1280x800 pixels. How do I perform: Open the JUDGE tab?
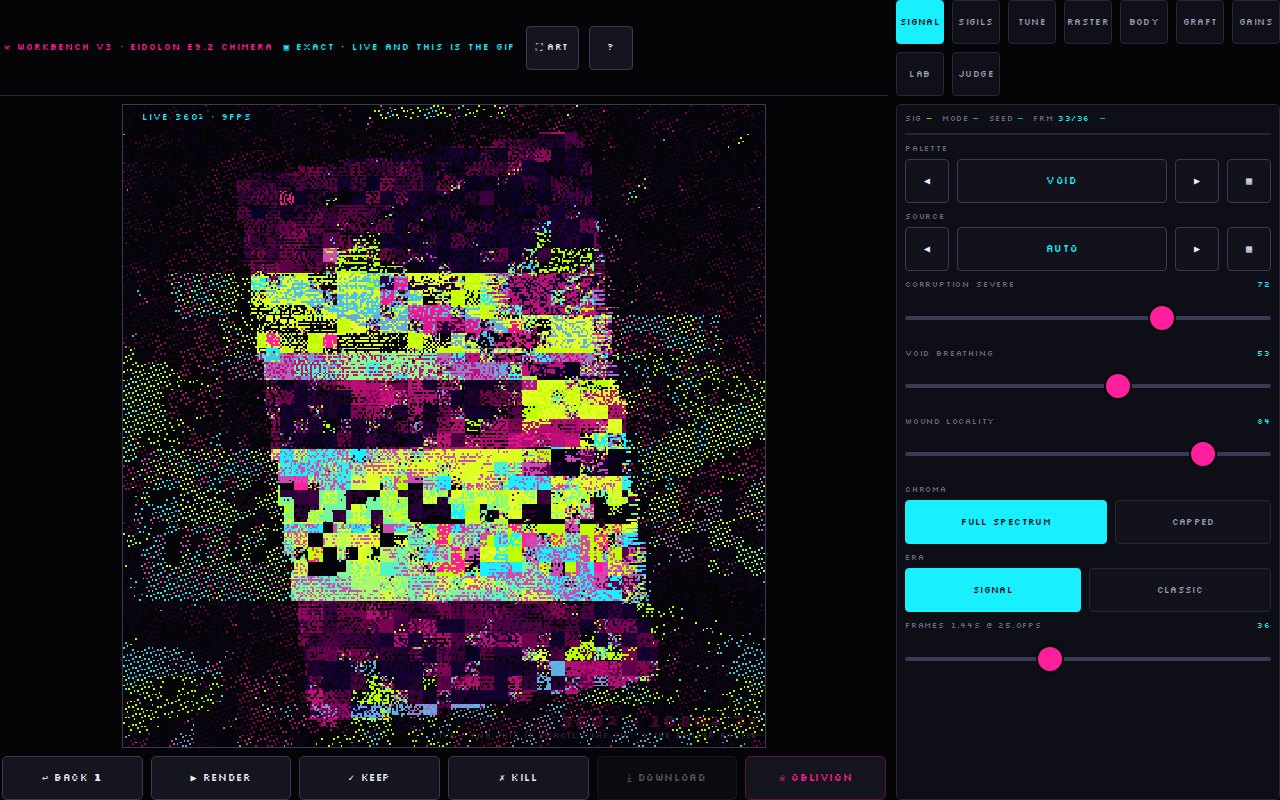click(976, 74)
